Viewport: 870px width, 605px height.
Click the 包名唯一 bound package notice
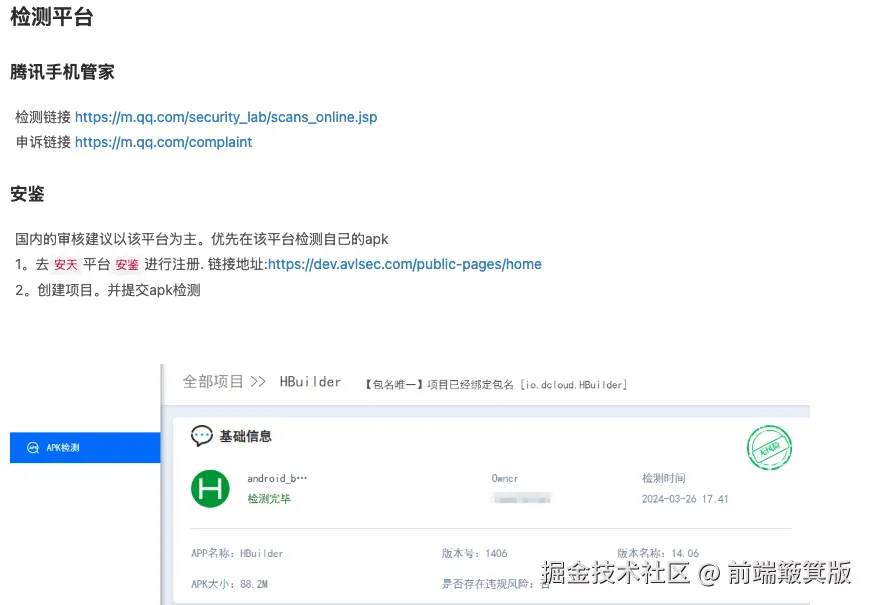496,385
